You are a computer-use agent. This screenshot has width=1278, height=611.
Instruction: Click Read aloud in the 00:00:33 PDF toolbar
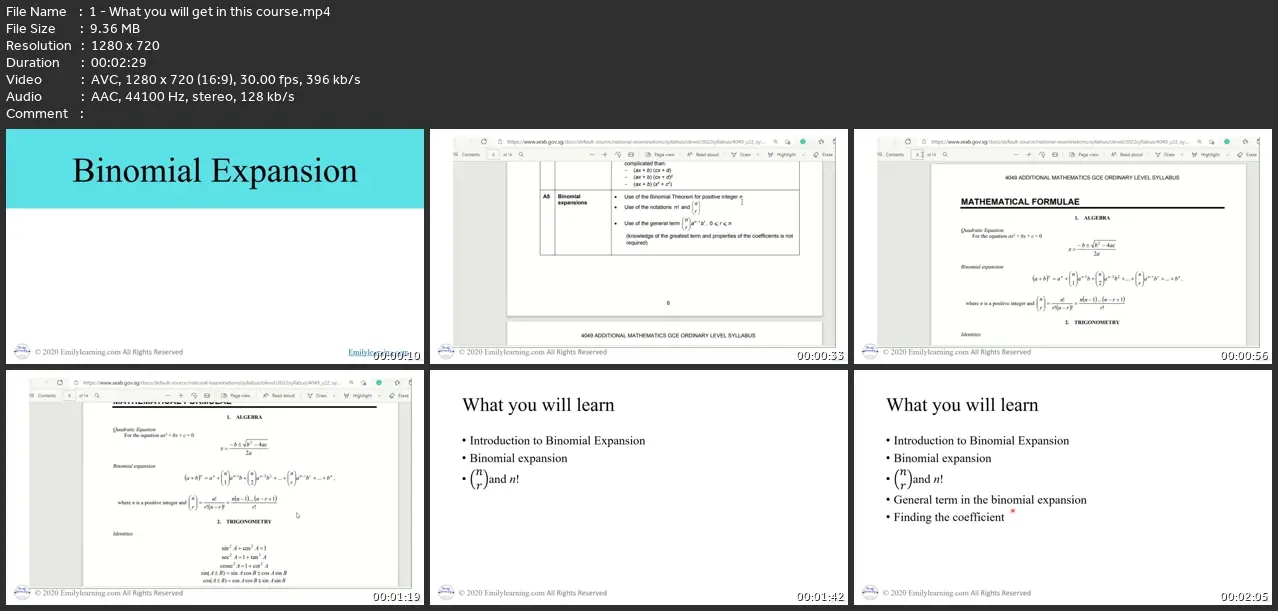pos(702,154)
